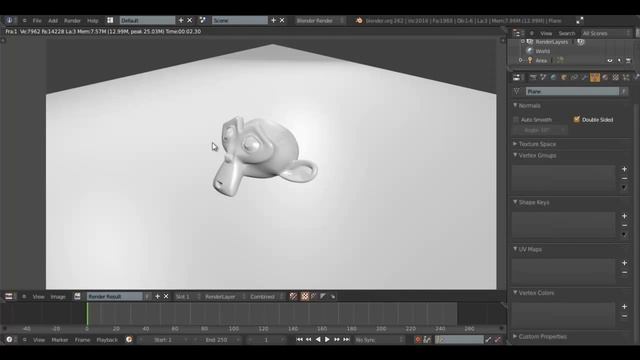Click the scene browse icon
The width and height of the screenshot is (640, 360).
pyautogui.click(x=203, y=20)
